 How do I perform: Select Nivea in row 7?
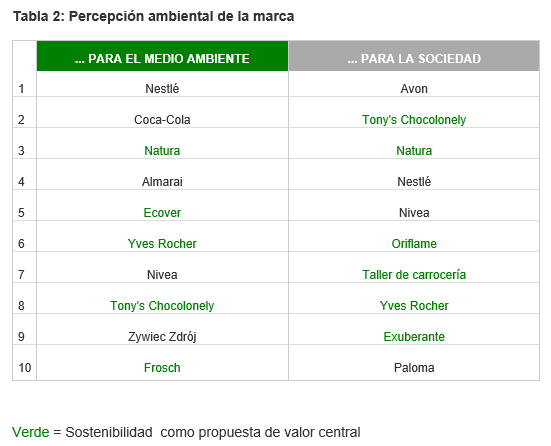(x=162, y=274)
